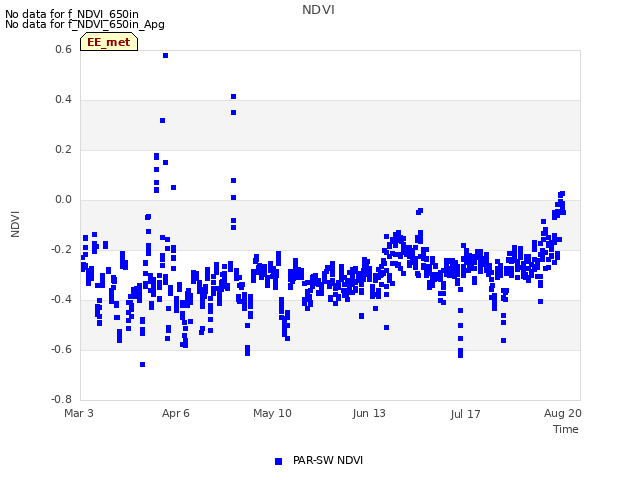Screen dimensions: 640x480
Task: Click the 0.6 y-axis tick label
Action: point(63,49)
